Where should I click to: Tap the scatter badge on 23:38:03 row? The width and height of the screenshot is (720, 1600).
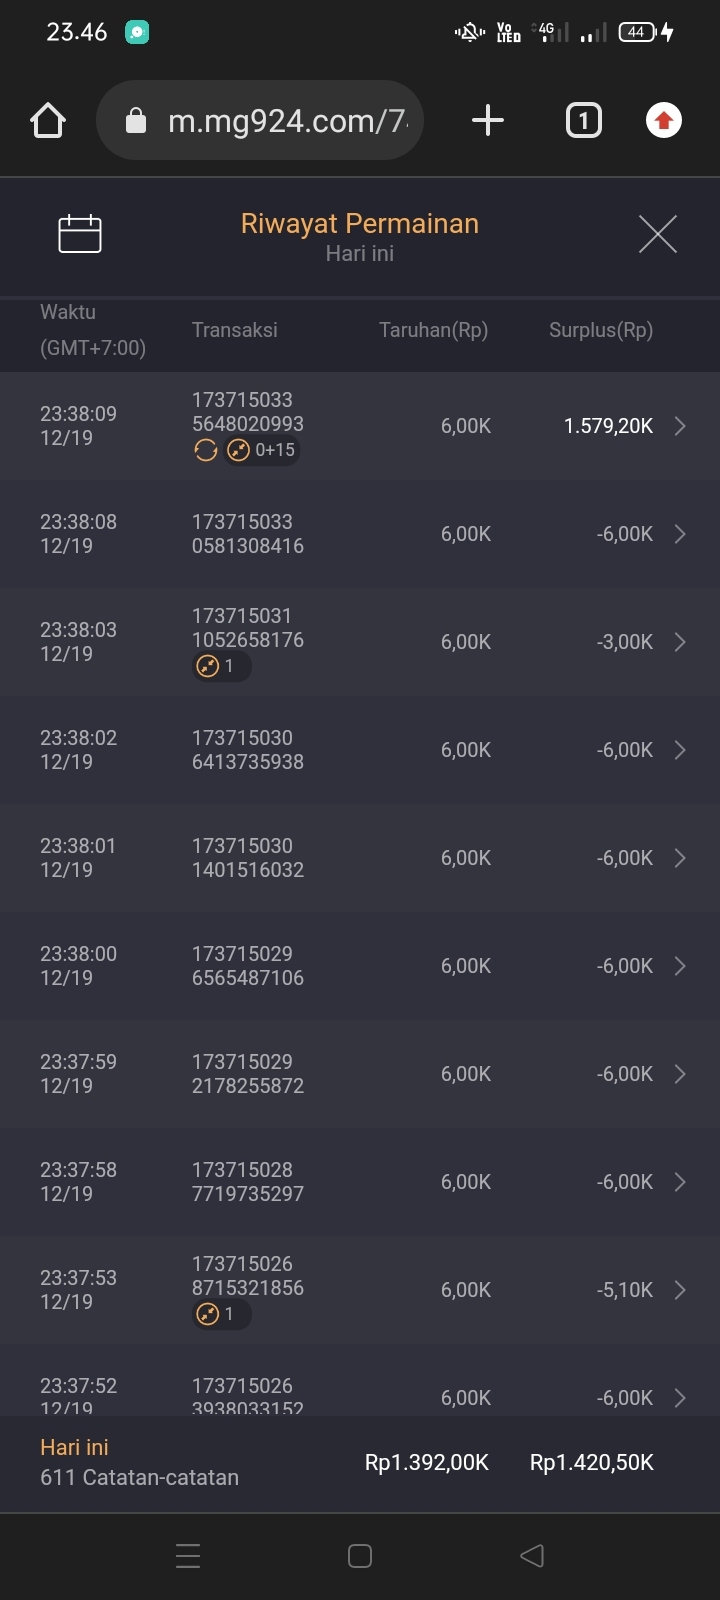point(220,666)
